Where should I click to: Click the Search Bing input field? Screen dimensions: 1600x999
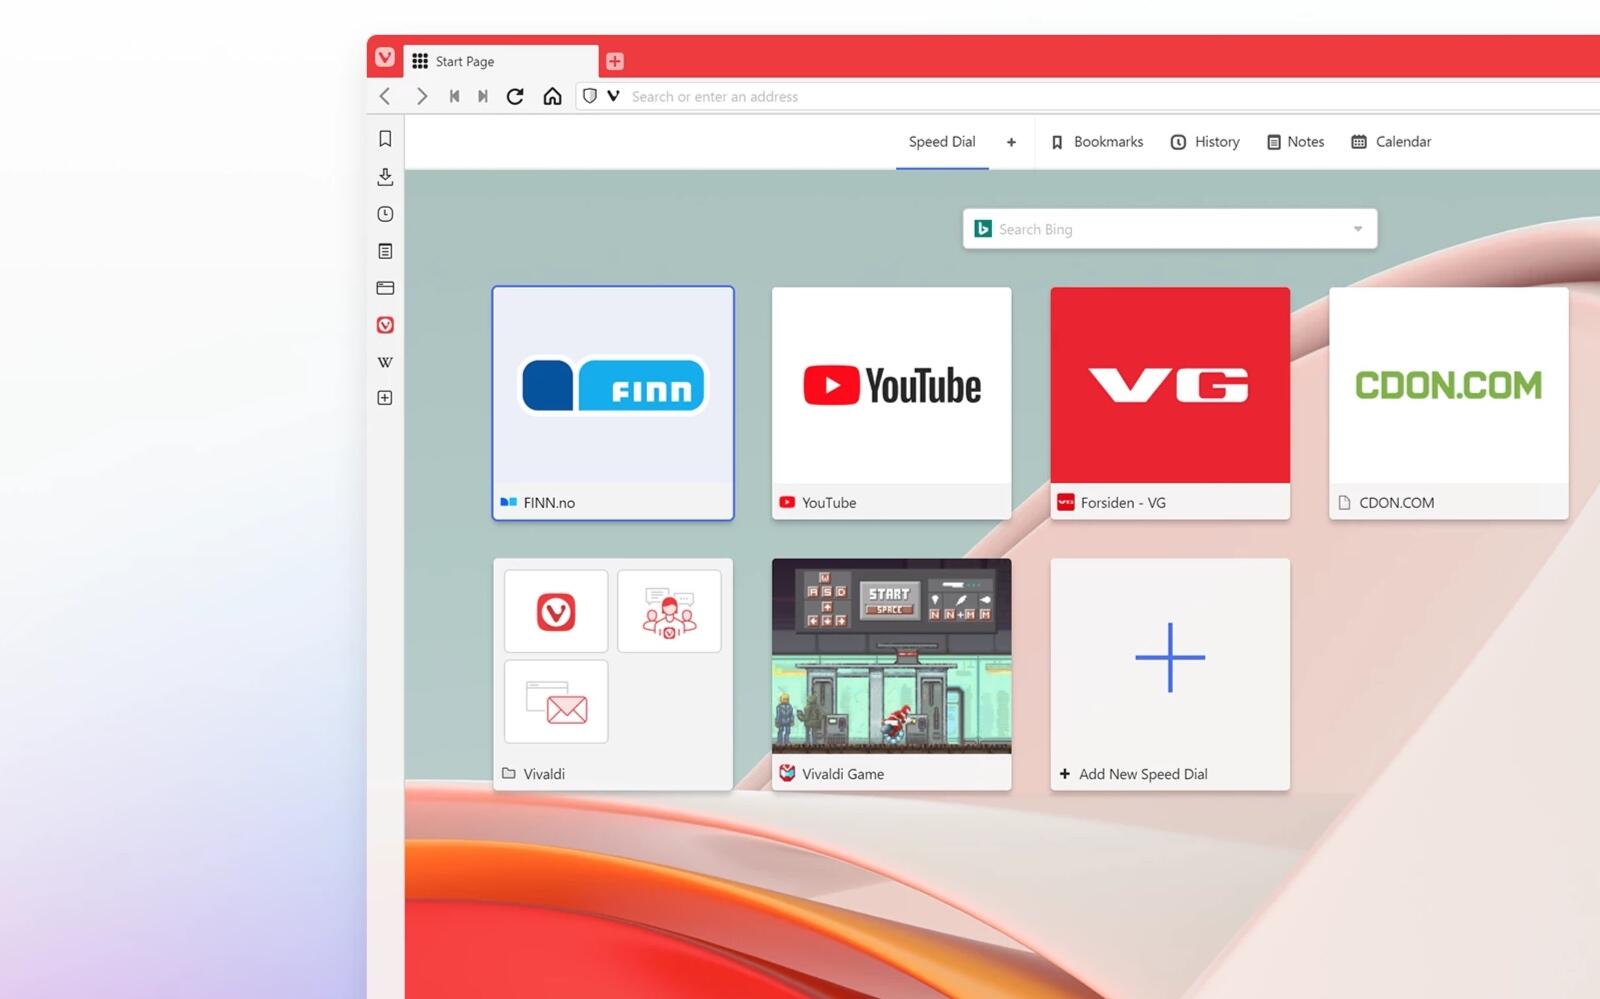coord(1168,229)
